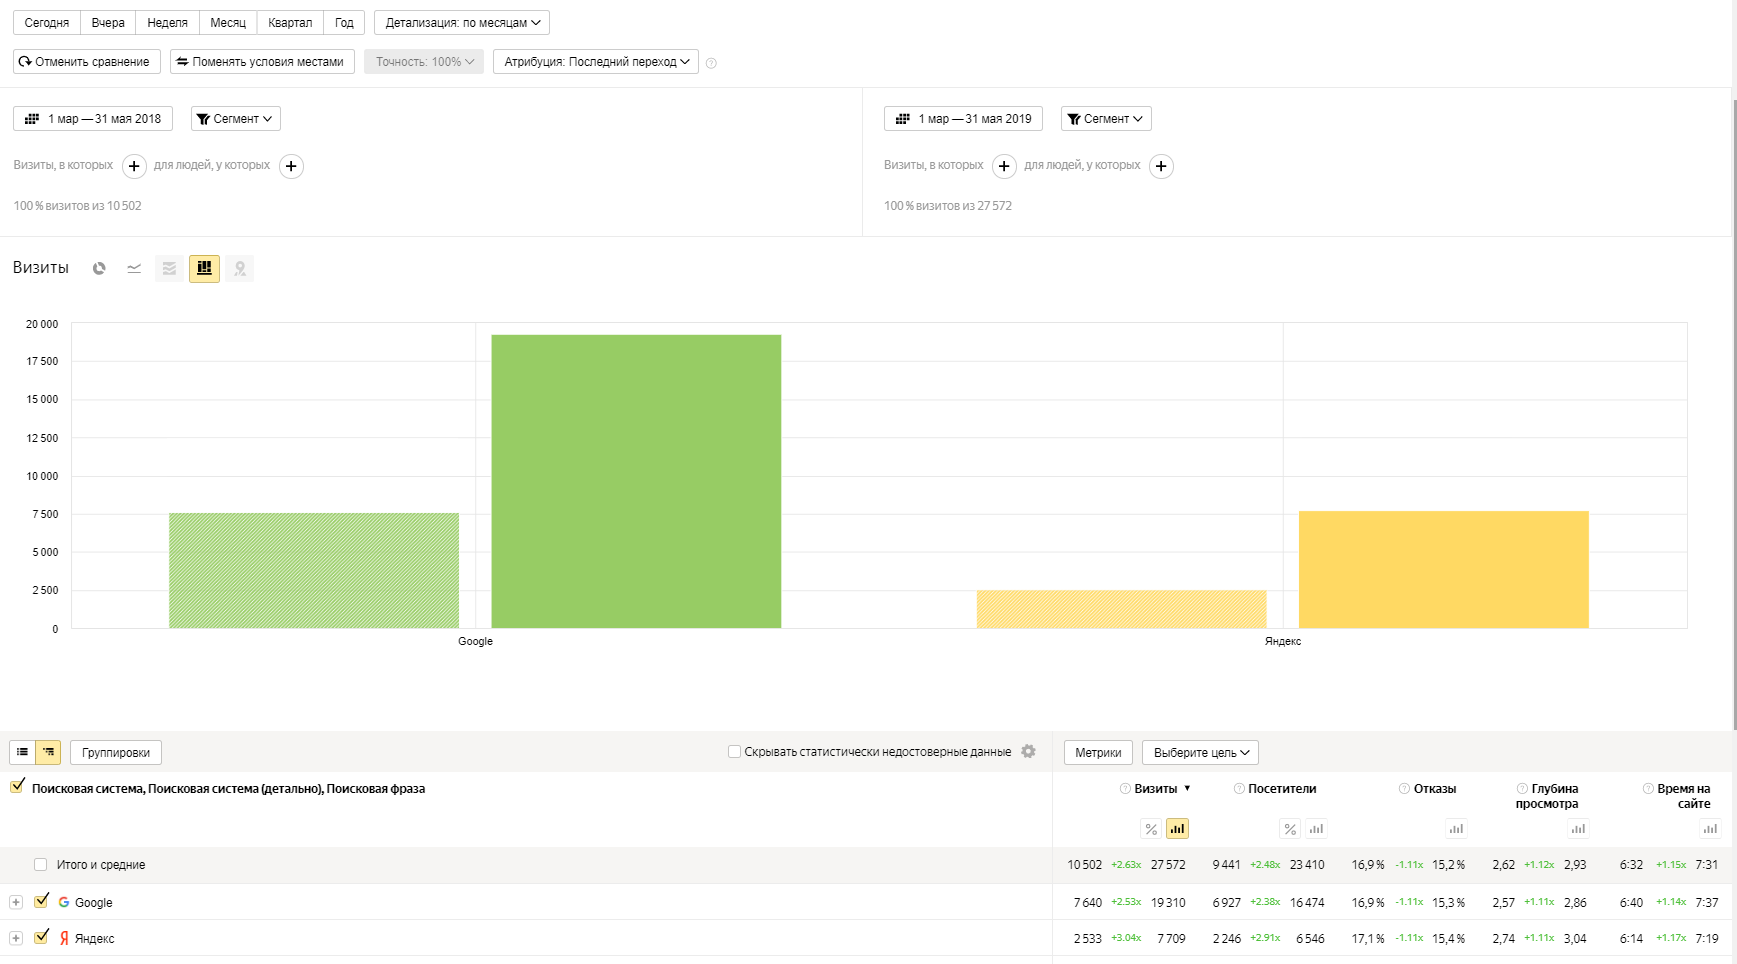Image resolution: width=1737 pixels, height=964 pixels.
Task: Open help for Посетители metric
Action: [1239, 789]
